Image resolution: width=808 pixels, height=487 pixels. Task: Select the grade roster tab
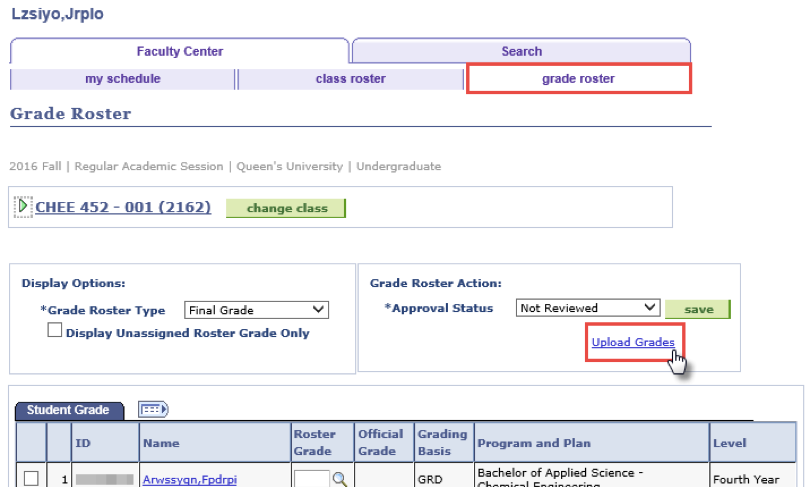pyautogui.click(x=578, y=79)
